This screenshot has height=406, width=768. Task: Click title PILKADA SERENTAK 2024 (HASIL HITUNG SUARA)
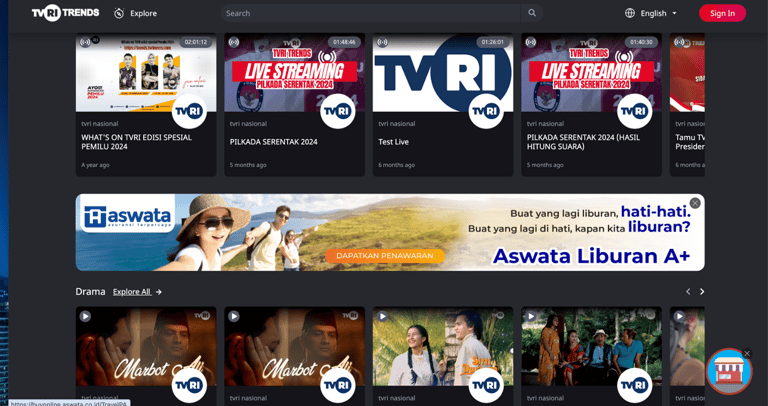coord(583,142)
